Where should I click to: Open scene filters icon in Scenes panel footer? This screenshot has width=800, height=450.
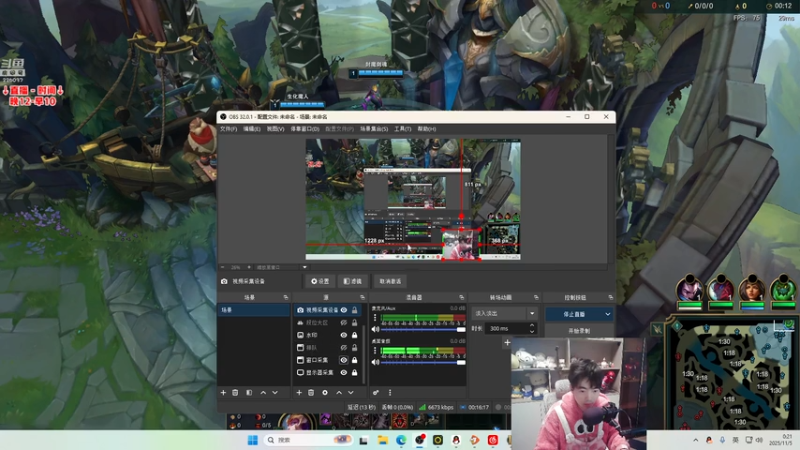click(x=249, y=392)
